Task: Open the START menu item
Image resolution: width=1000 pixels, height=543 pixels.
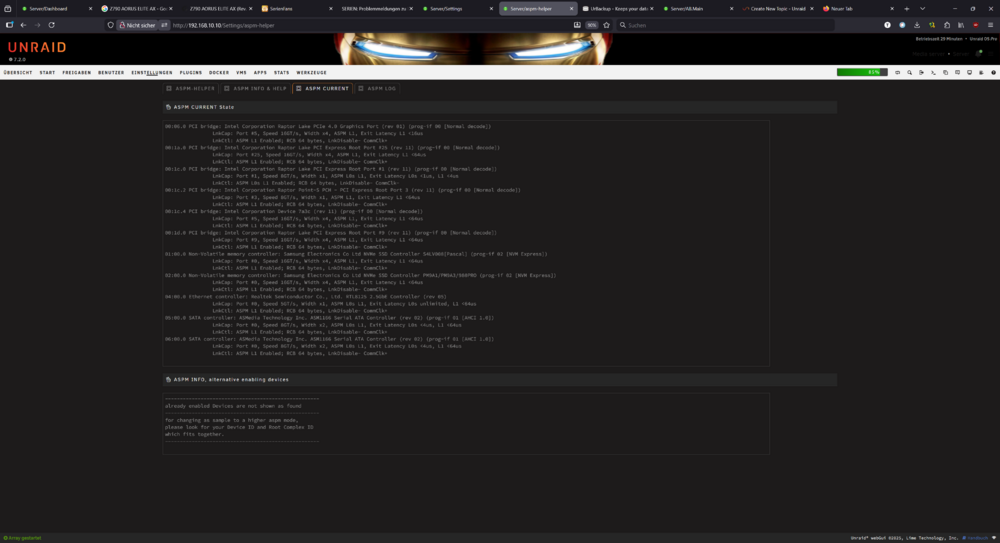Action: tap(47, 73)
